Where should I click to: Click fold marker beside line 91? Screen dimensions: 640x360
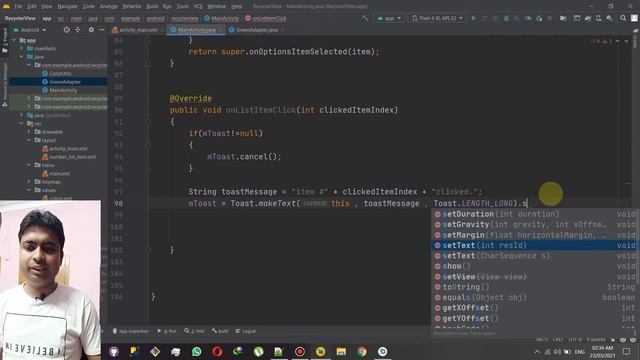pos(148,122)
